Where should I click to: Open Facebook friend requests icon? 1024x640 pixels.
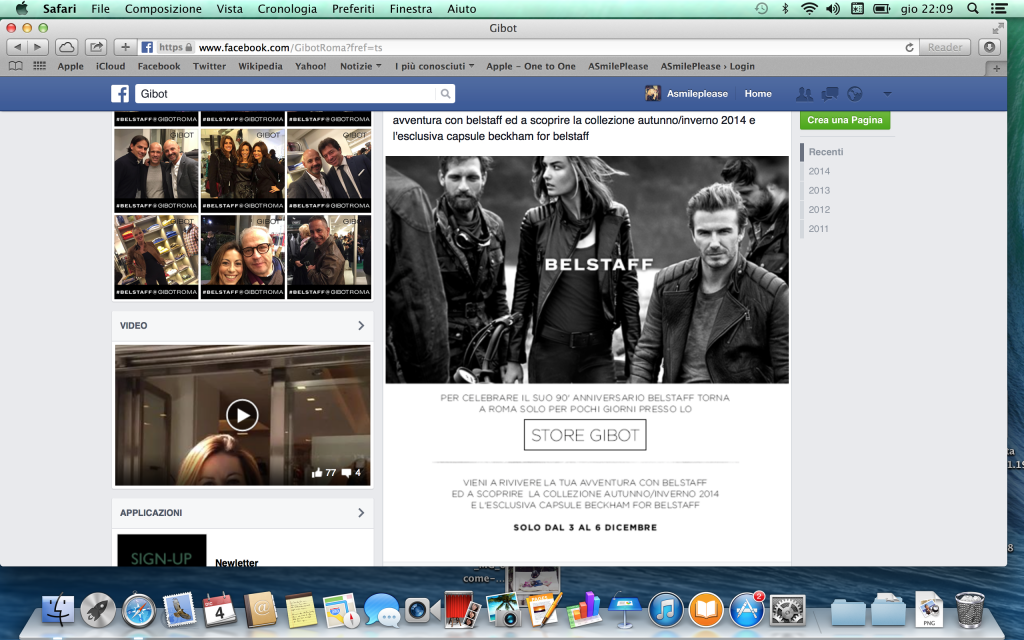coord(804,94)
